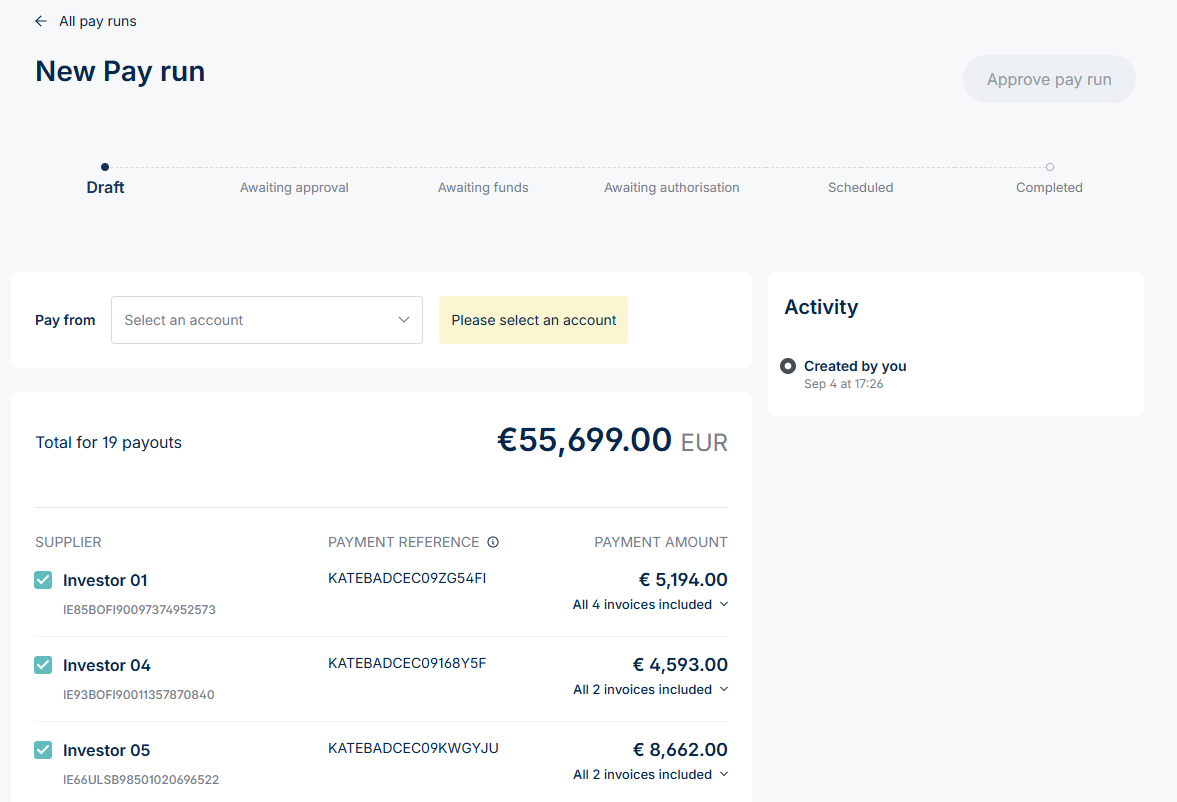Click IBAN IE85BOFI90097374952573
Viewport: 1177px width, 802px height.
[x=139, y=610]
